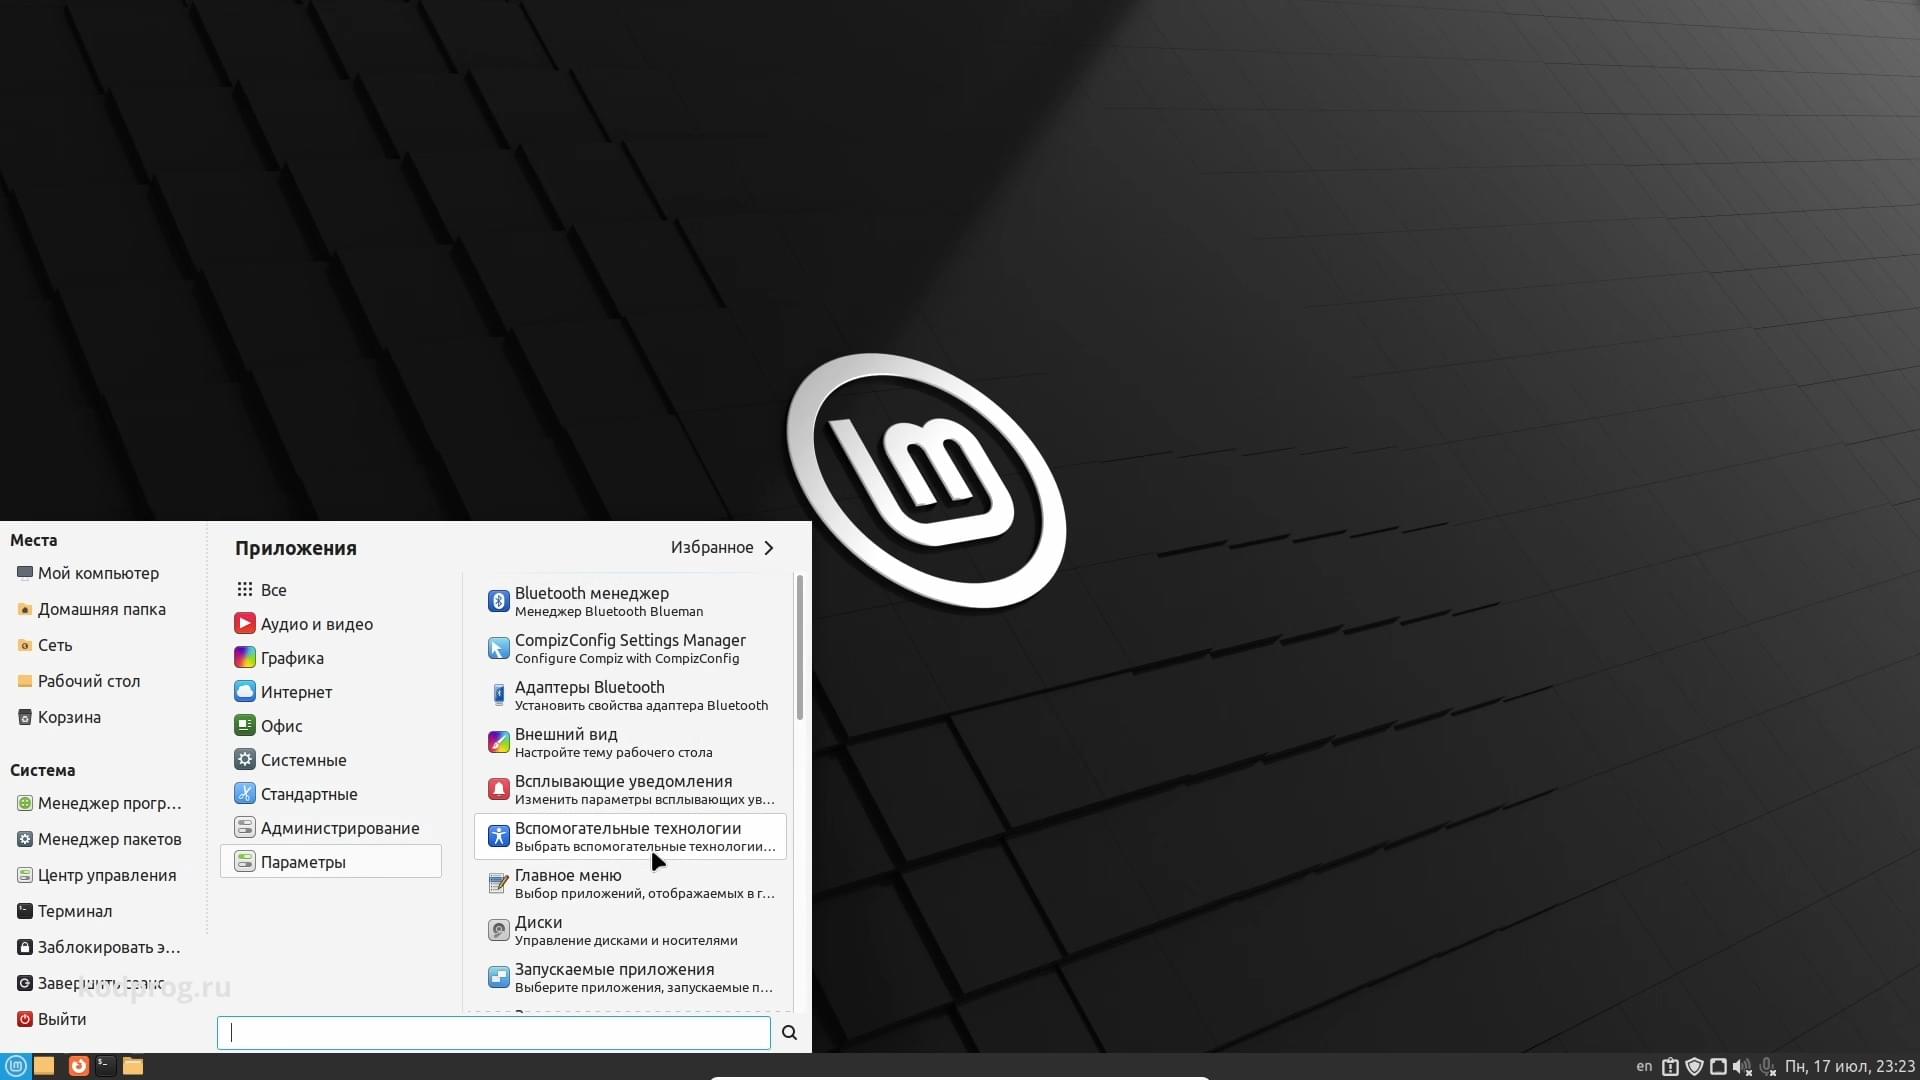1920x1080 pixels.
Task: Open the shield update tray icon
Action: pos(1694,1067)
